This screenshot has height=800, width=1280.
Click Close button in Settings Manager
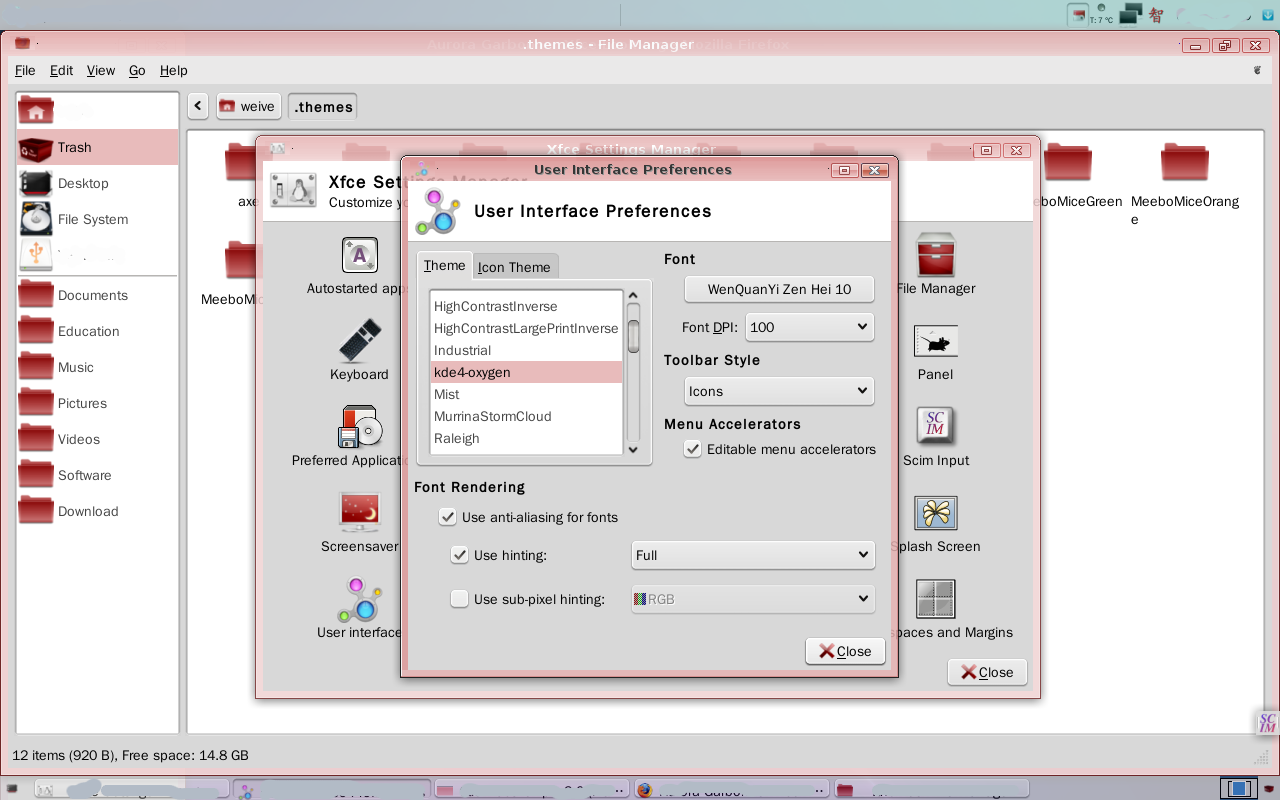pos(987,672)
